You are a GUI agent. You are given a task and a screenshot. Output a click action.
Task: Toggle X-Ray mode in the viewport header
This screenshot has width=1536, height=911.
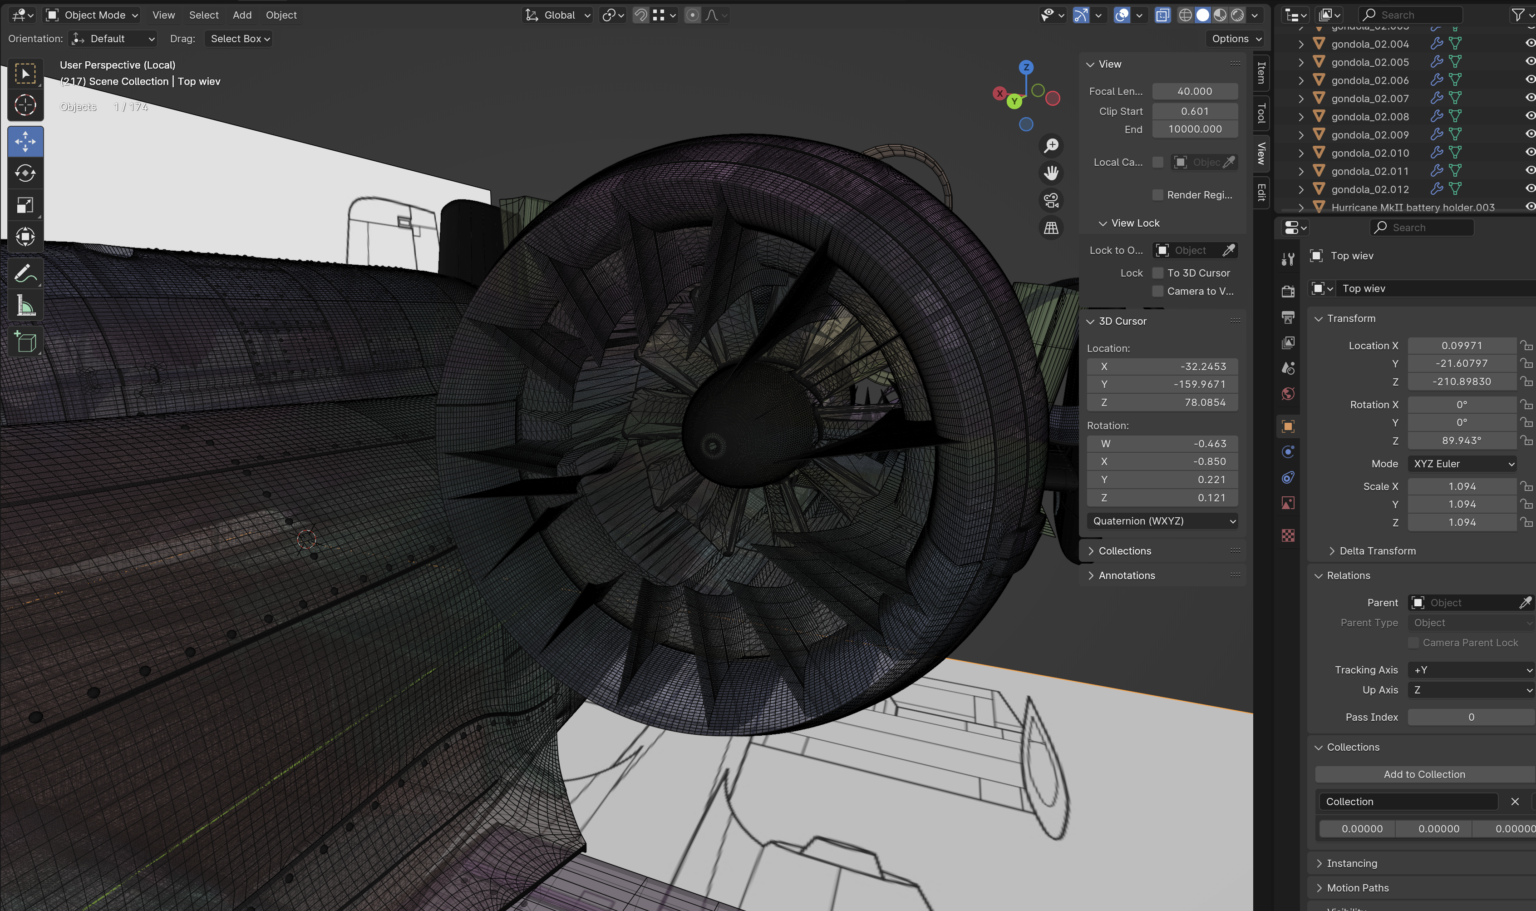point(1162,14)
